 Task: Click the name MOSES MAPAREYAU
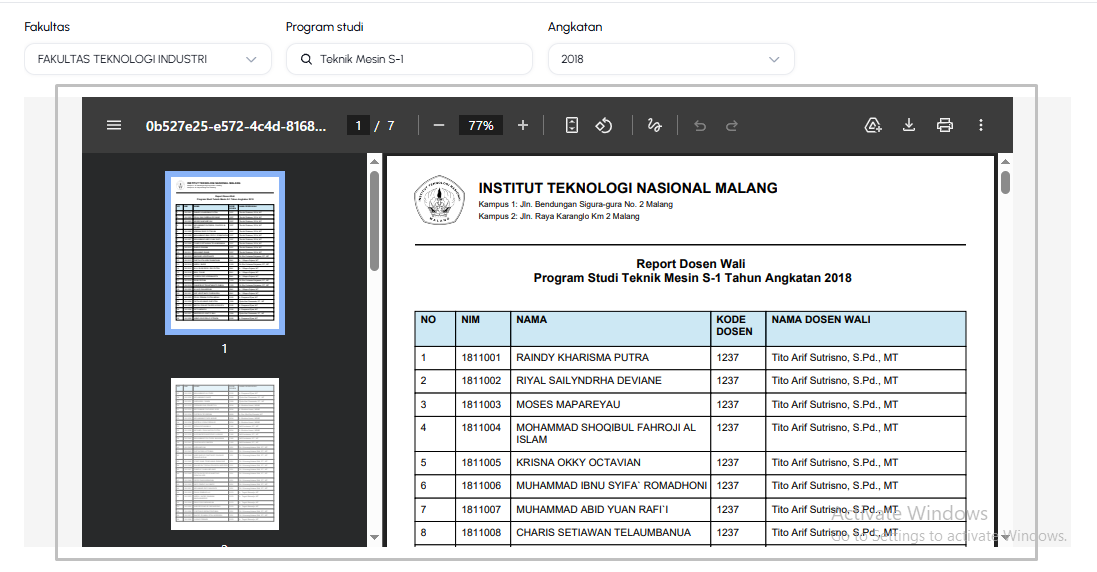(568, 404)
